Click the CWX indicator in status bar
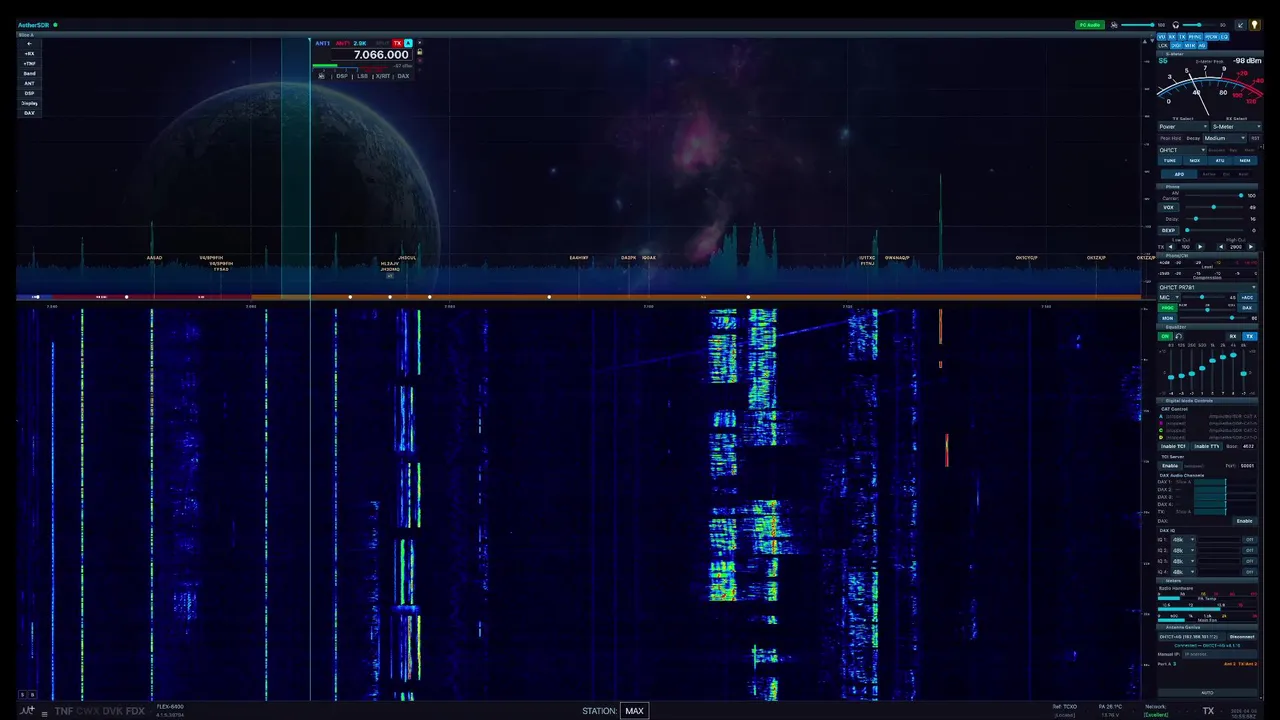1280x720 pixels. pyautogui.click(x=87, y=711)
